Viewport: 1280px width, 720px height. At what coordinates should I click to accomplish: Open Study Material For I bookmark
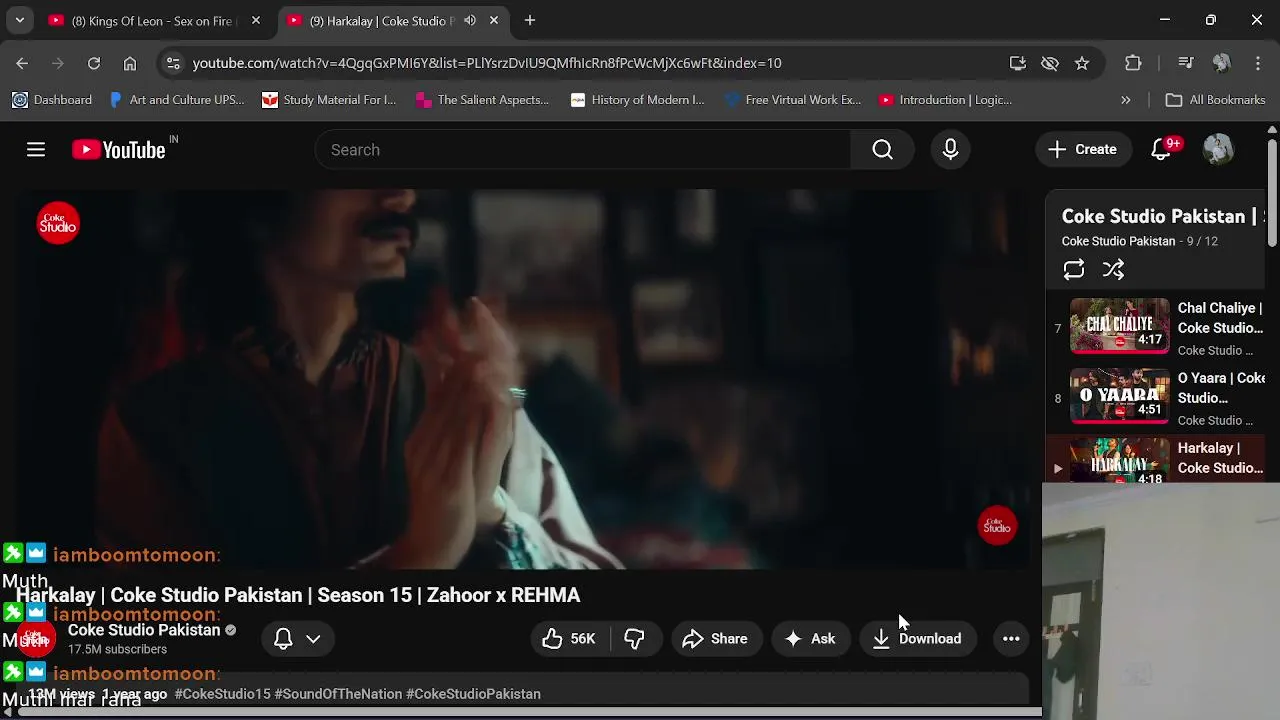pyautogui.click(x=329, y=100)
